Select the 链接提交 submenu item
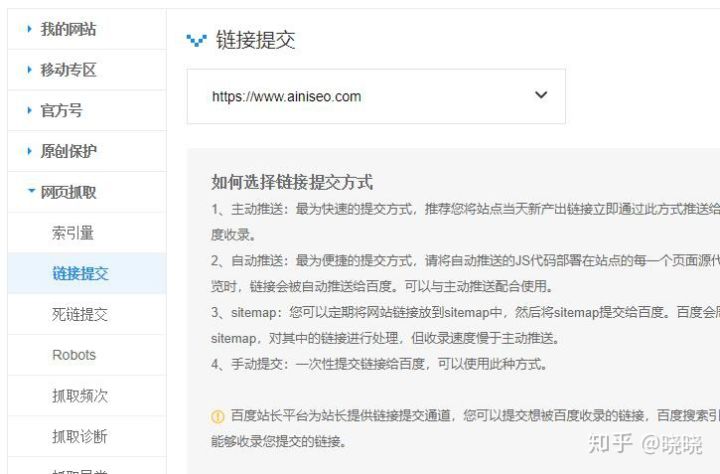The image size is (720, 474). [87, 273]
